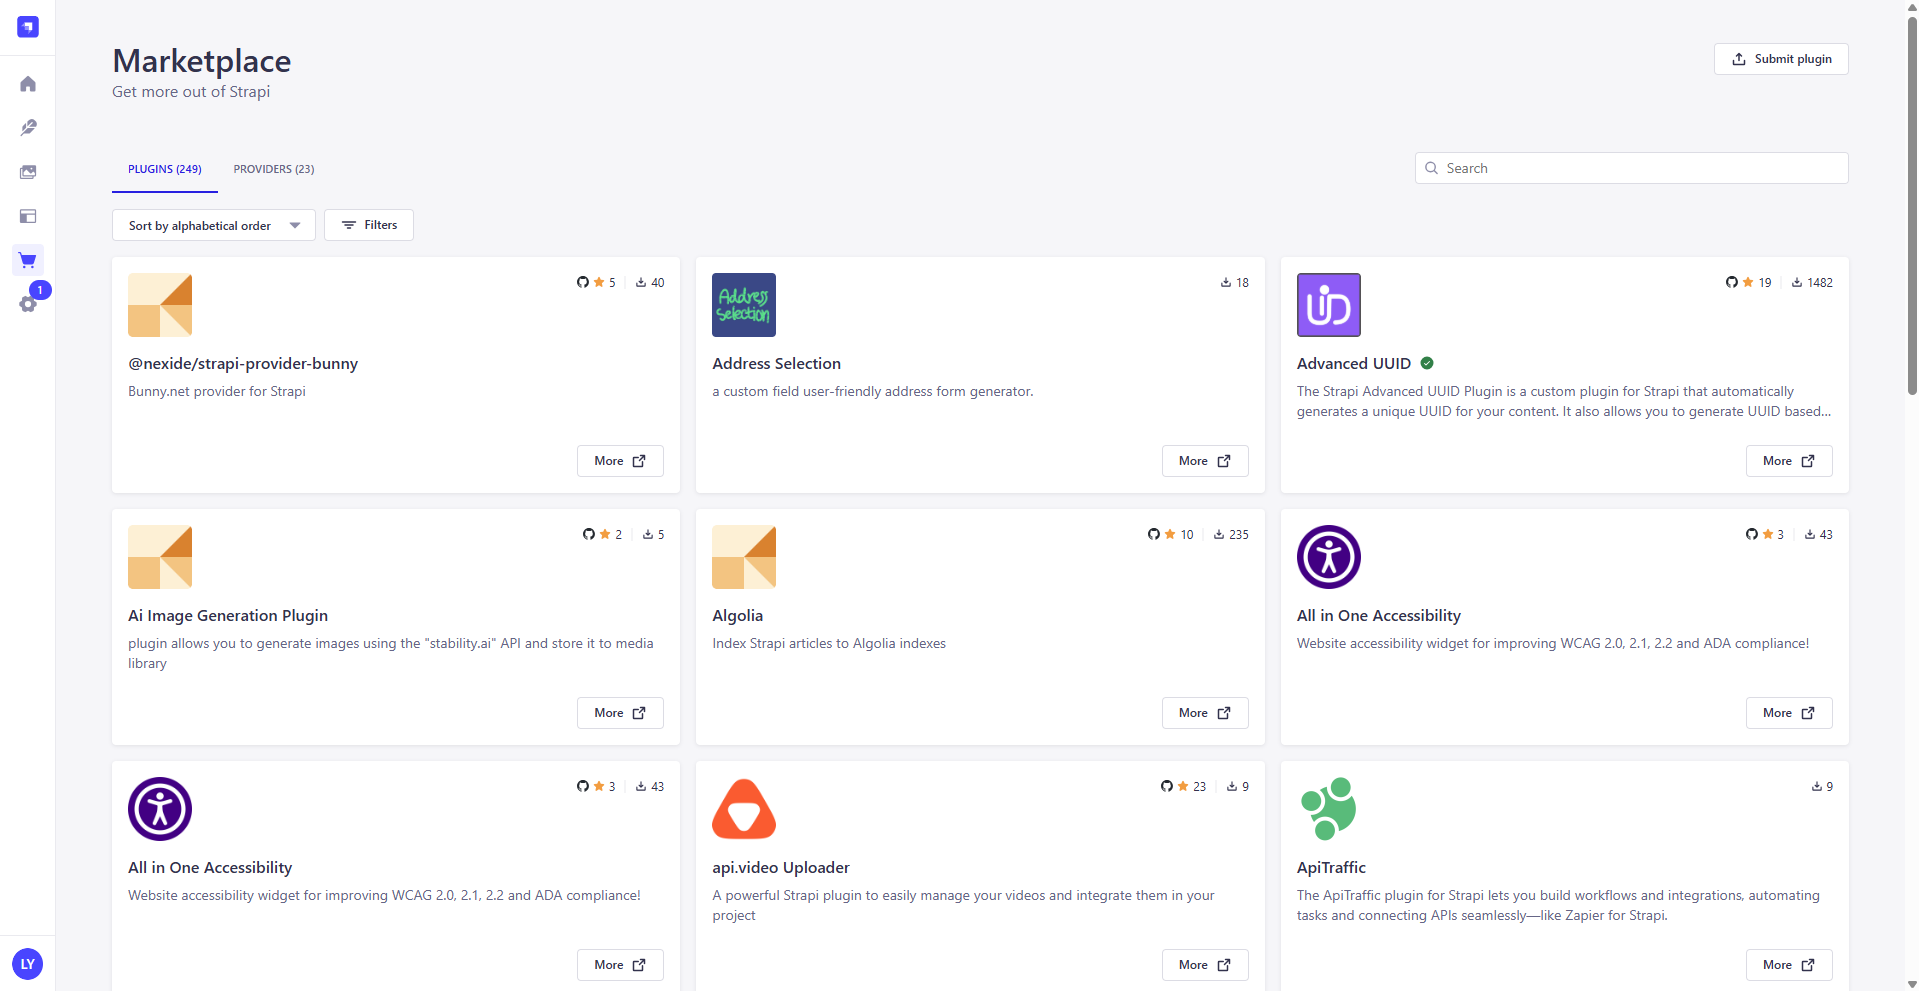Click GitHub icon on strapi-provider-bunny card
The image size is (1919, 991).
(583, 282)
